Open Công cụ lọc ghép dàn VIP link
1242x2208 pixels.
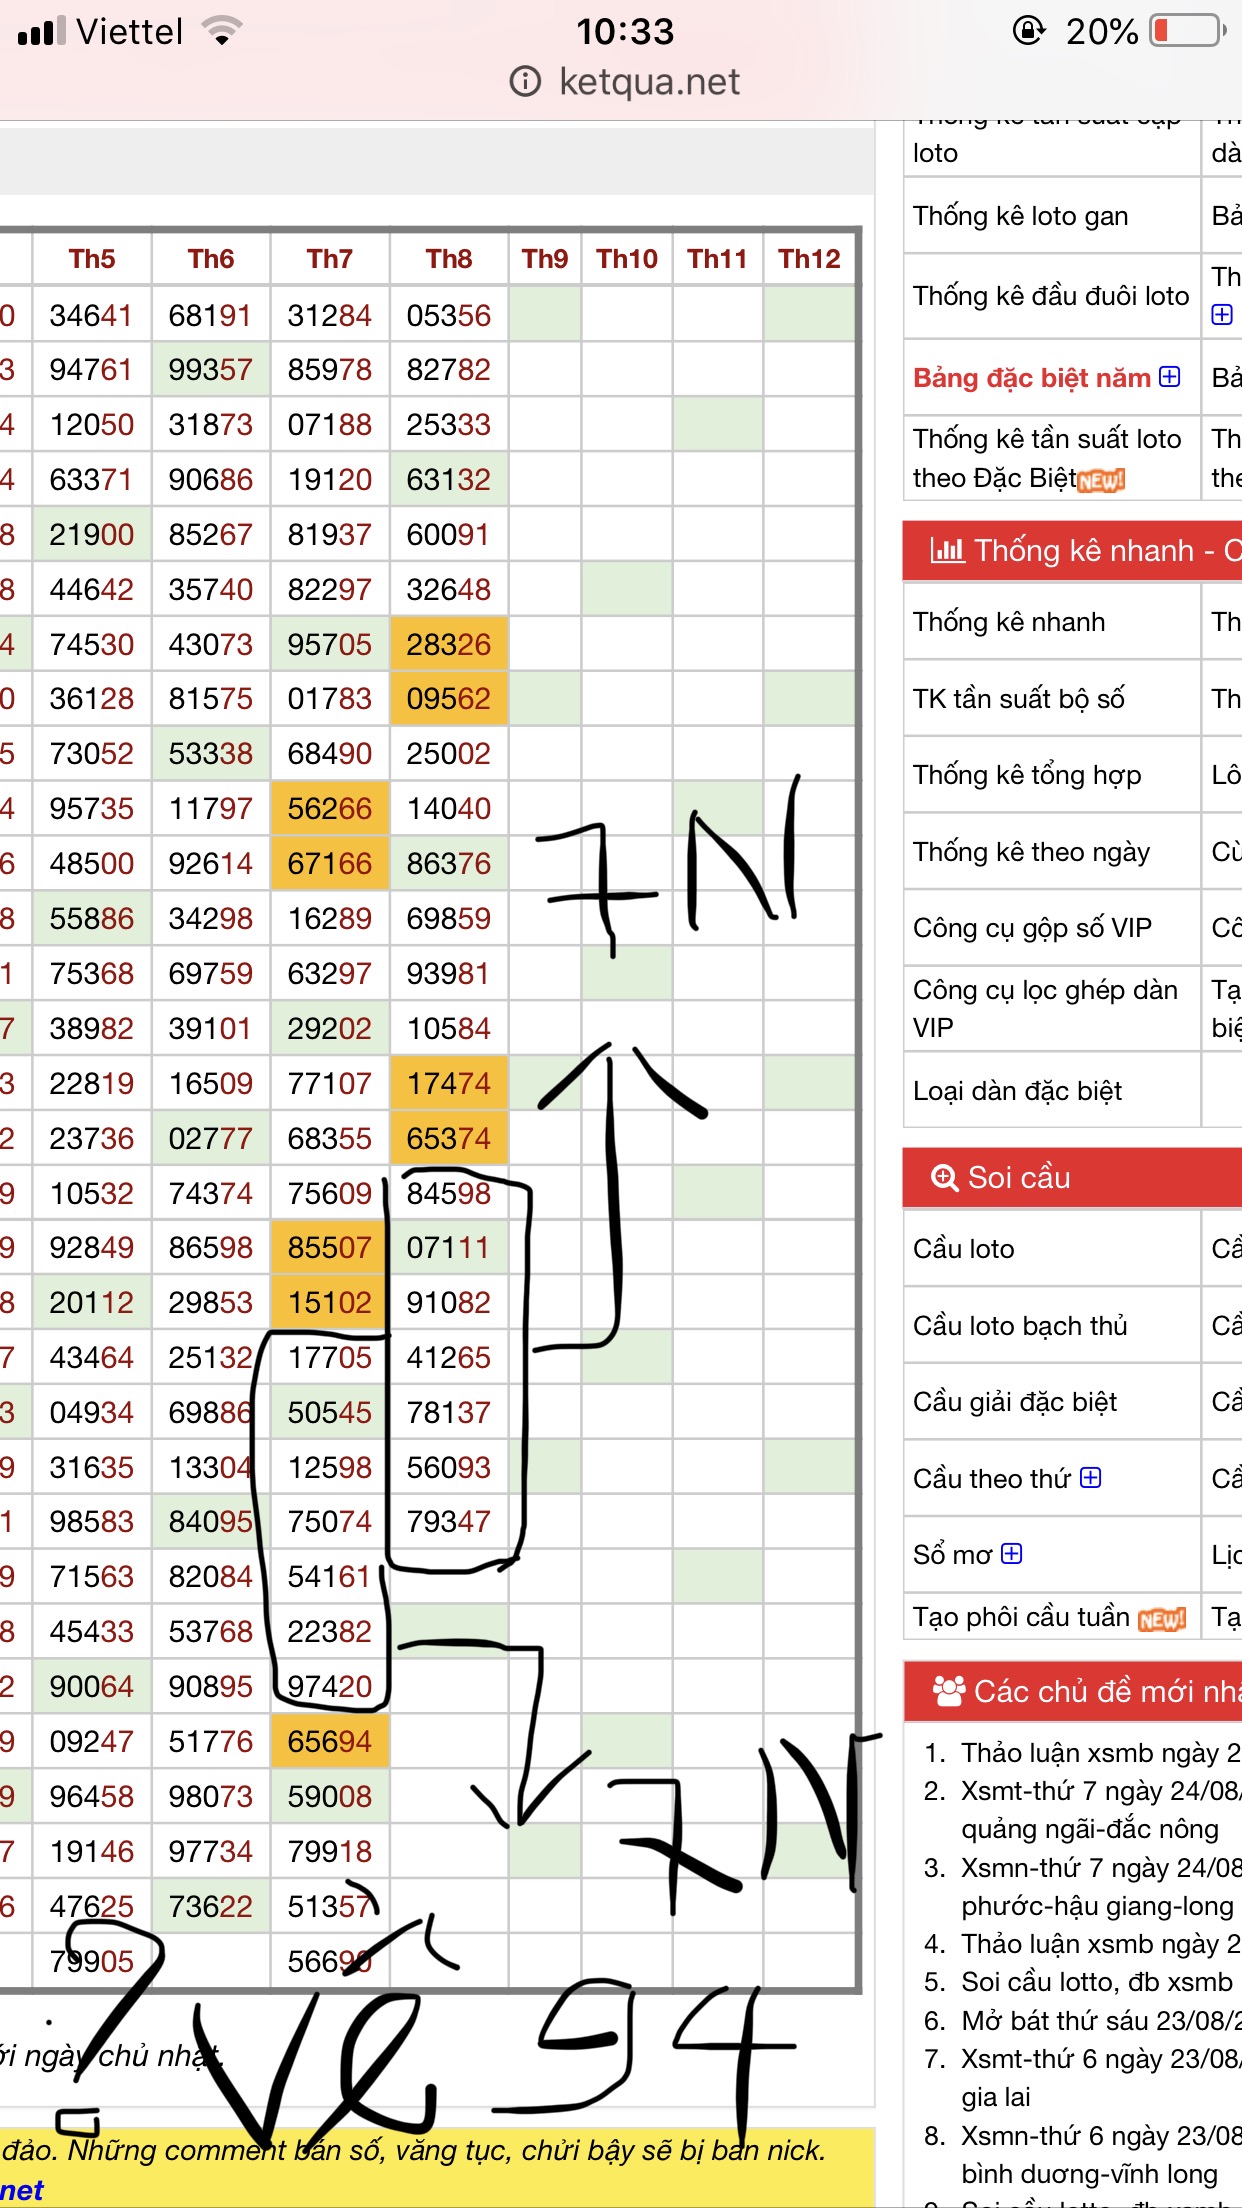(1045, 1008)
